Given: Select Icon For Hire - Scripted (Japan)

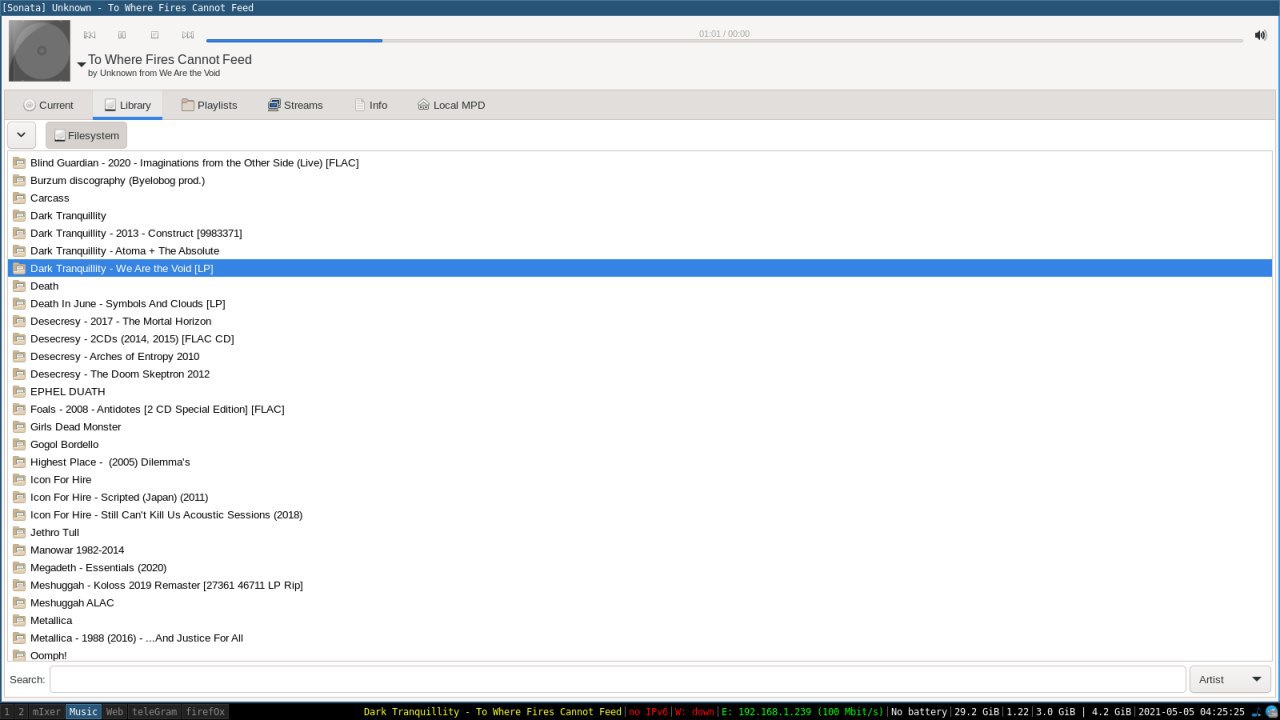Looking at the screenshot, I should (x=640, y=497).
